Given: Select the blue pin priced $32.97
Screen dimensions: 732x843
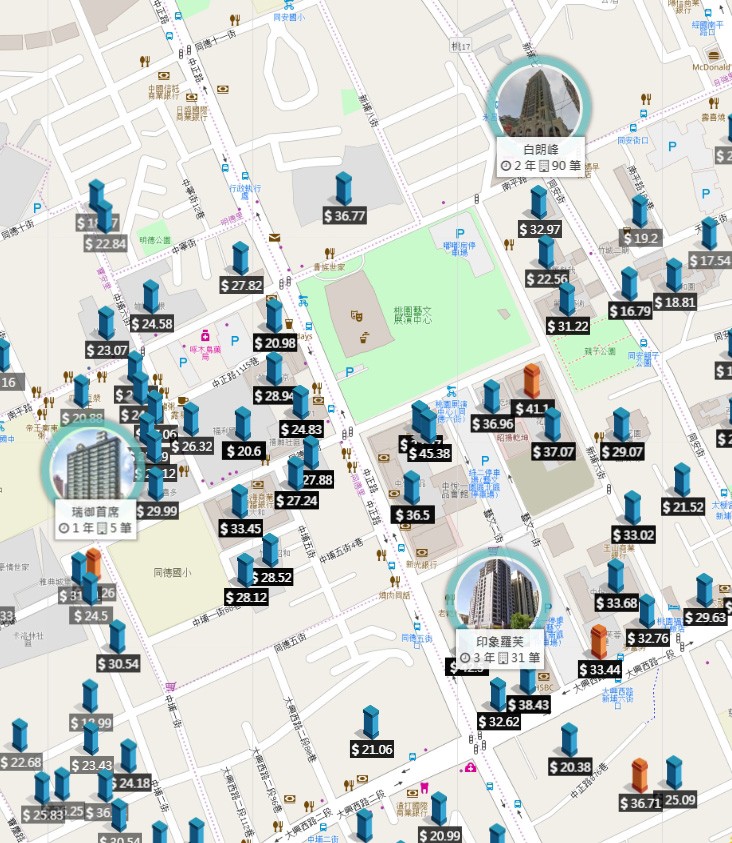Looking at the screenshot, I should 539,202.
